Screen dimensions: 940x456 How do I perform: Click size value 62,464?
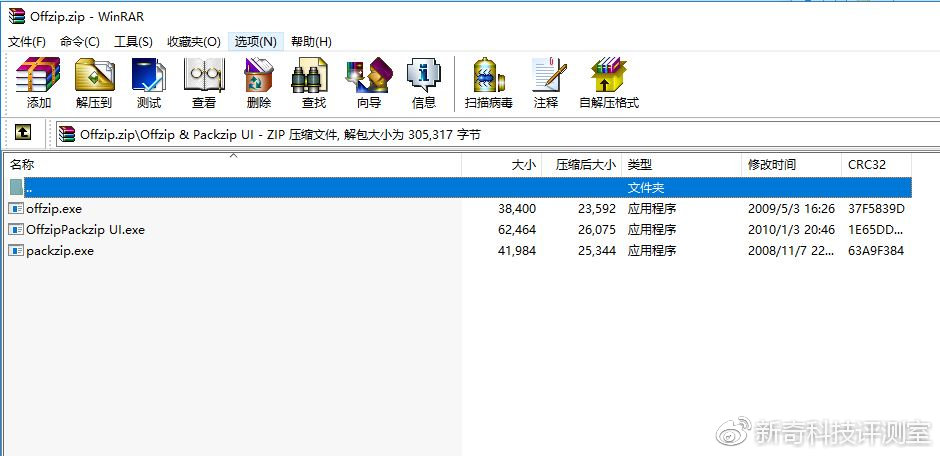(x=517, y=229)
